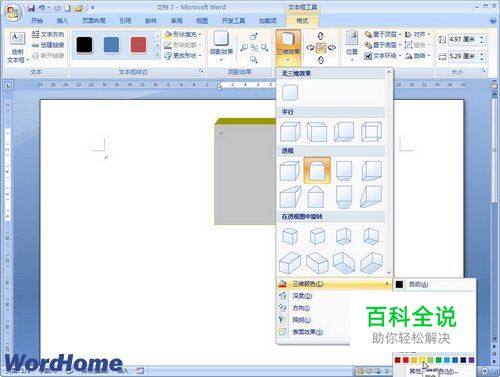Nudge shadow right icon
This screenshot has width=500, height=377.
264,48
